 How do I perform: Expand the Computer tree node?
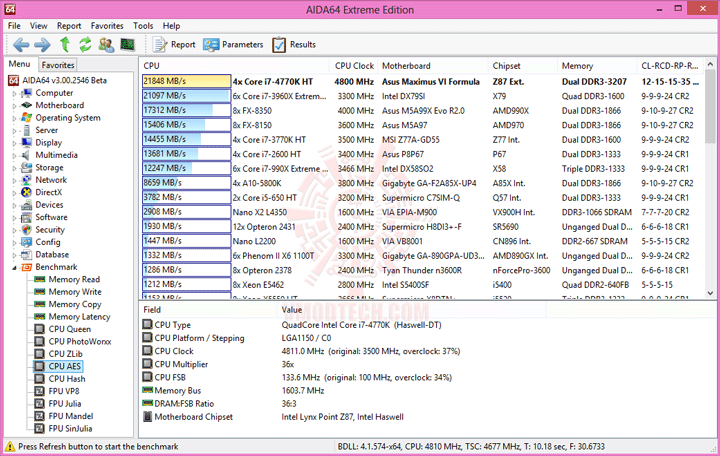pos(14,93)
